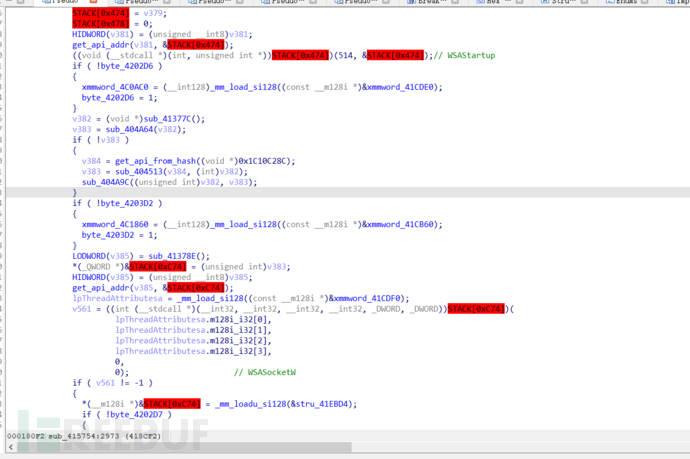The height and width of the screenshot is (459, 690).
Task: Click the WSASocketW comment
Action: pyautogui.click(x=264, y=371)
